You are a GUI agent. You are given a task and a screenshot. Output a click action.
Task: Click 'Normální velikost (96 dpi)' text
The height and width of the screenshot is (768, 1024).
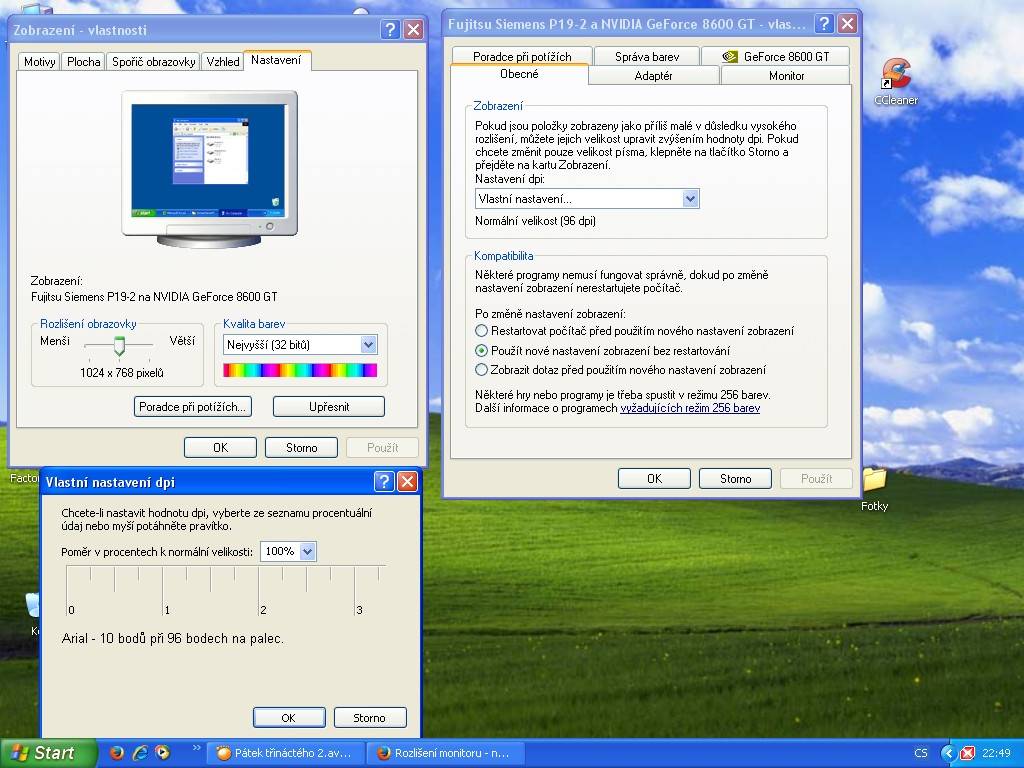coord(535,221)
